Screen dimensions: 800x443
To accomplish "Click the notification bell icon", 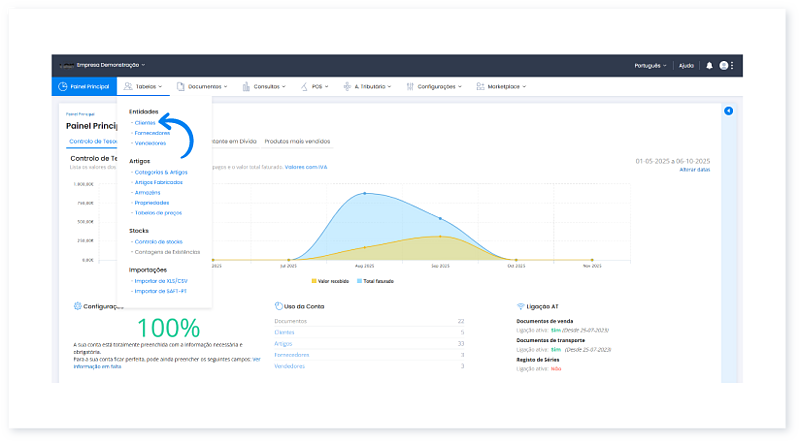I will [x=709, y=65].
